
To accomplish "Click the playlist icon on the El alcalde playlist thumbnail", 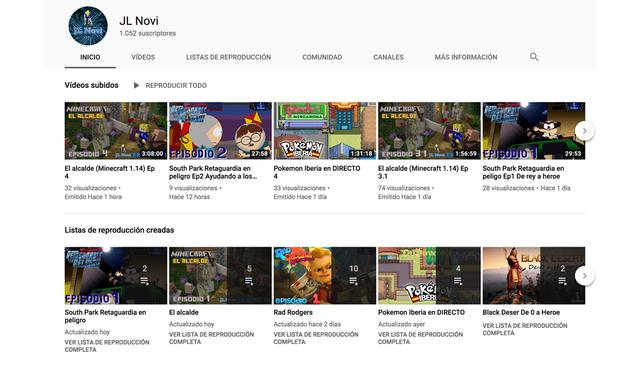I will [x=249, y=281].
